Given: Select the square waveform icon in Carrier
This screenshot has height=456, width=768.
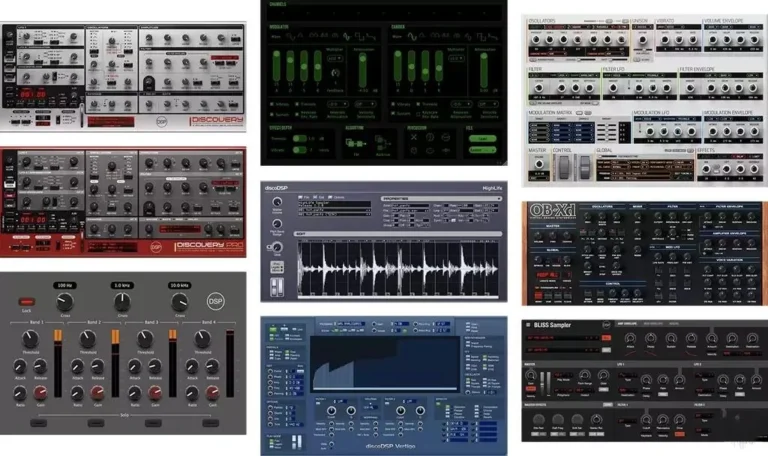Looking at the screenshot, I should (481, 36).
